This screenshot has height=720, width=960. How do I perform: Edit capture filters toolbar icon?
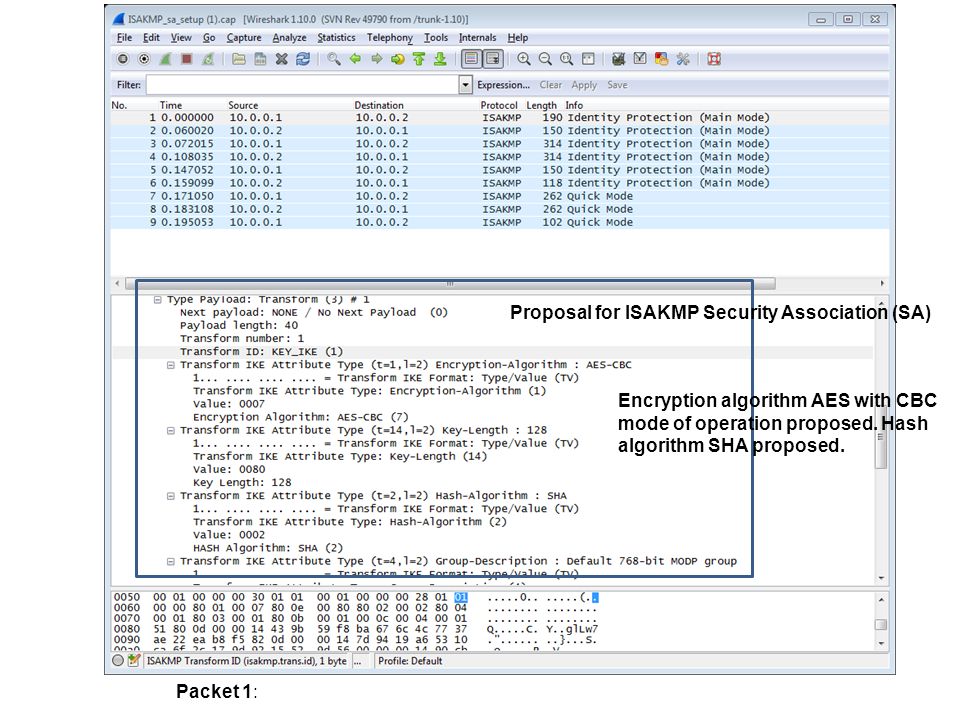pos(618,59)
